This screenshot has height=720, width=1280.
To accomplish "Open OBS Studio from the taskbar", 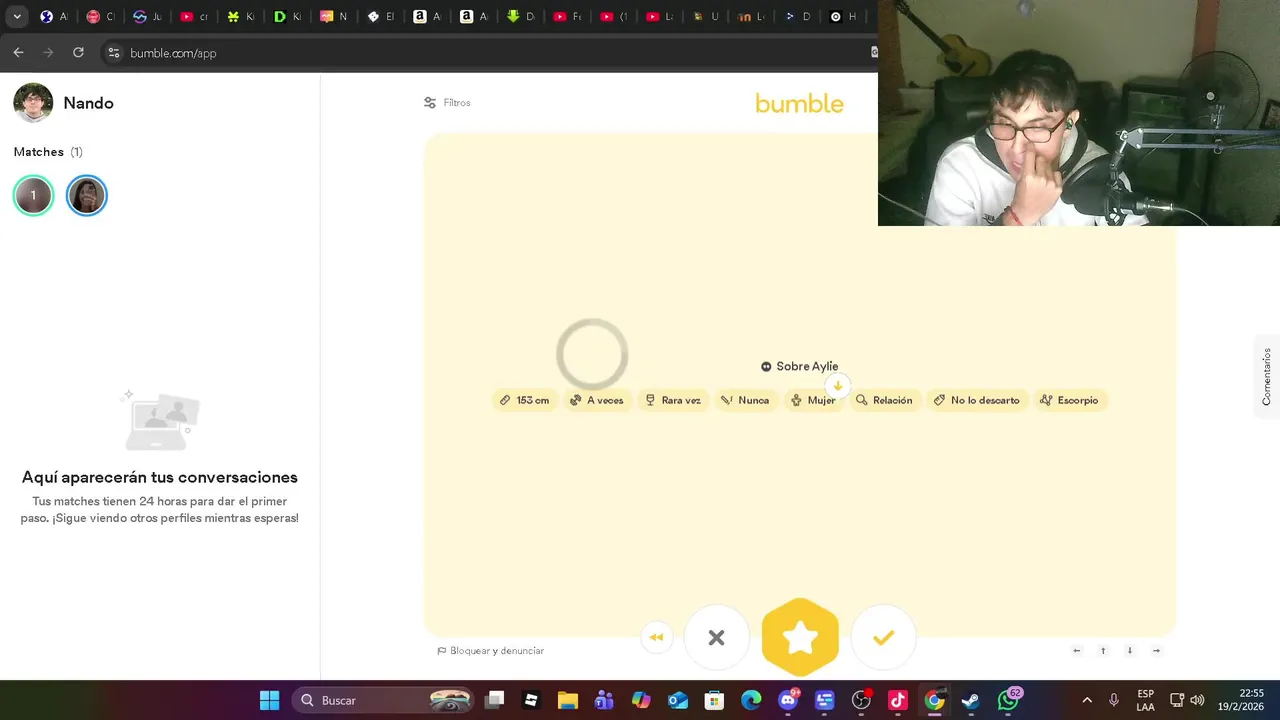I will click(861, 700).
